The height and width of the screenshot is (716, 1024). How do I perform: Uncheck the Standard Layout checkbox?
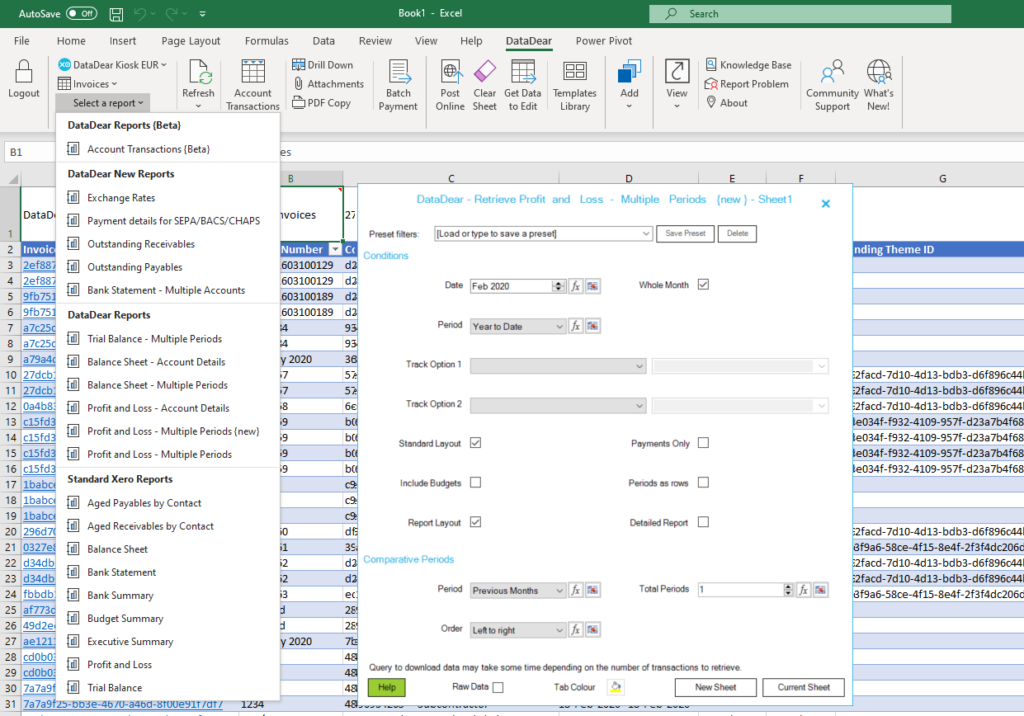click(x=475, y=443)
